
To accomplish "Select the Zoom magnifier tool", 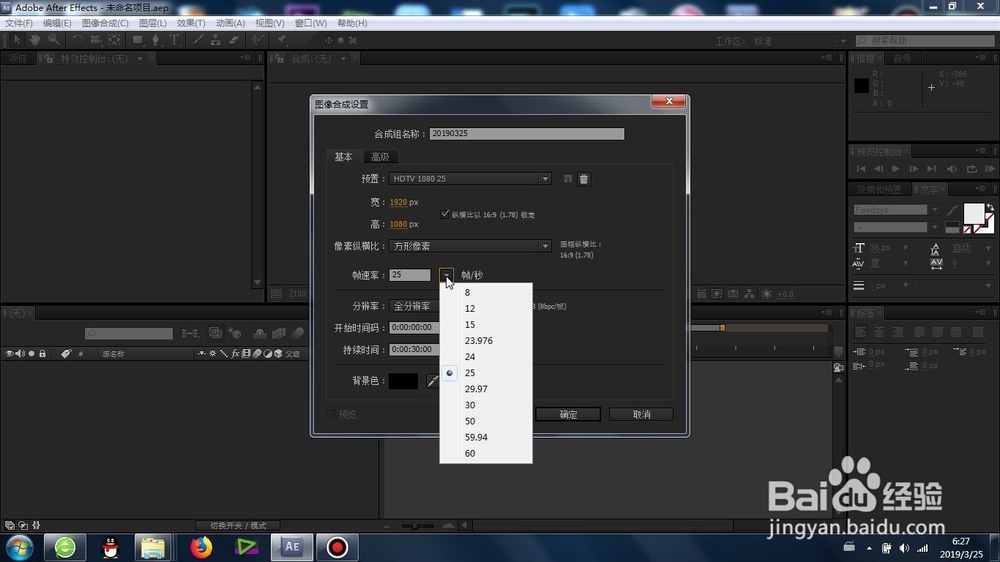I will point(54,40).
